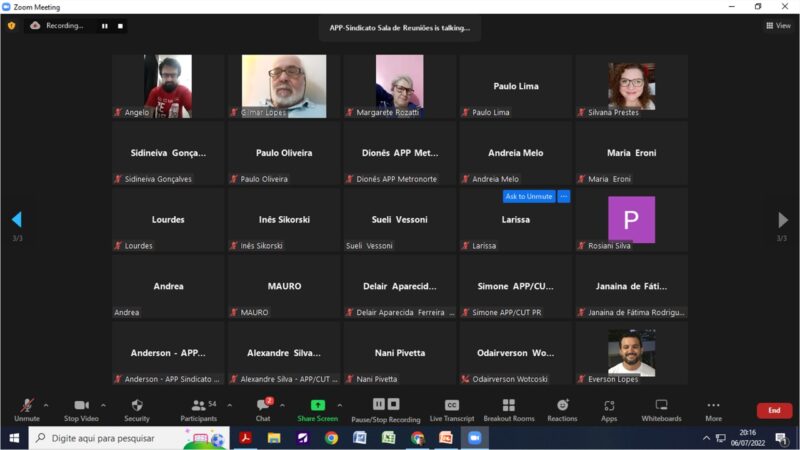Open the Chat panel
The image size is (800, 450).
coord(262,408)
